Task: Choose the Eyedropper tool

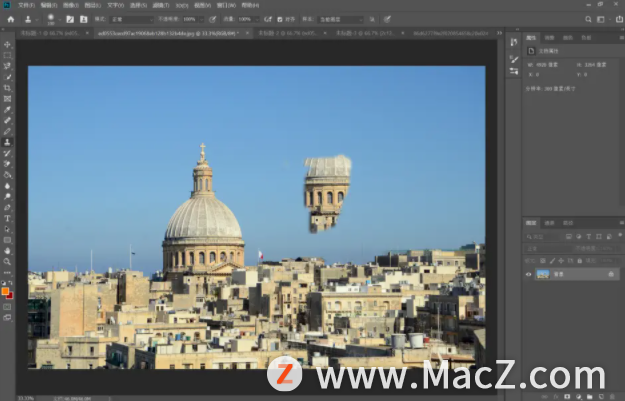Action: 7,110
